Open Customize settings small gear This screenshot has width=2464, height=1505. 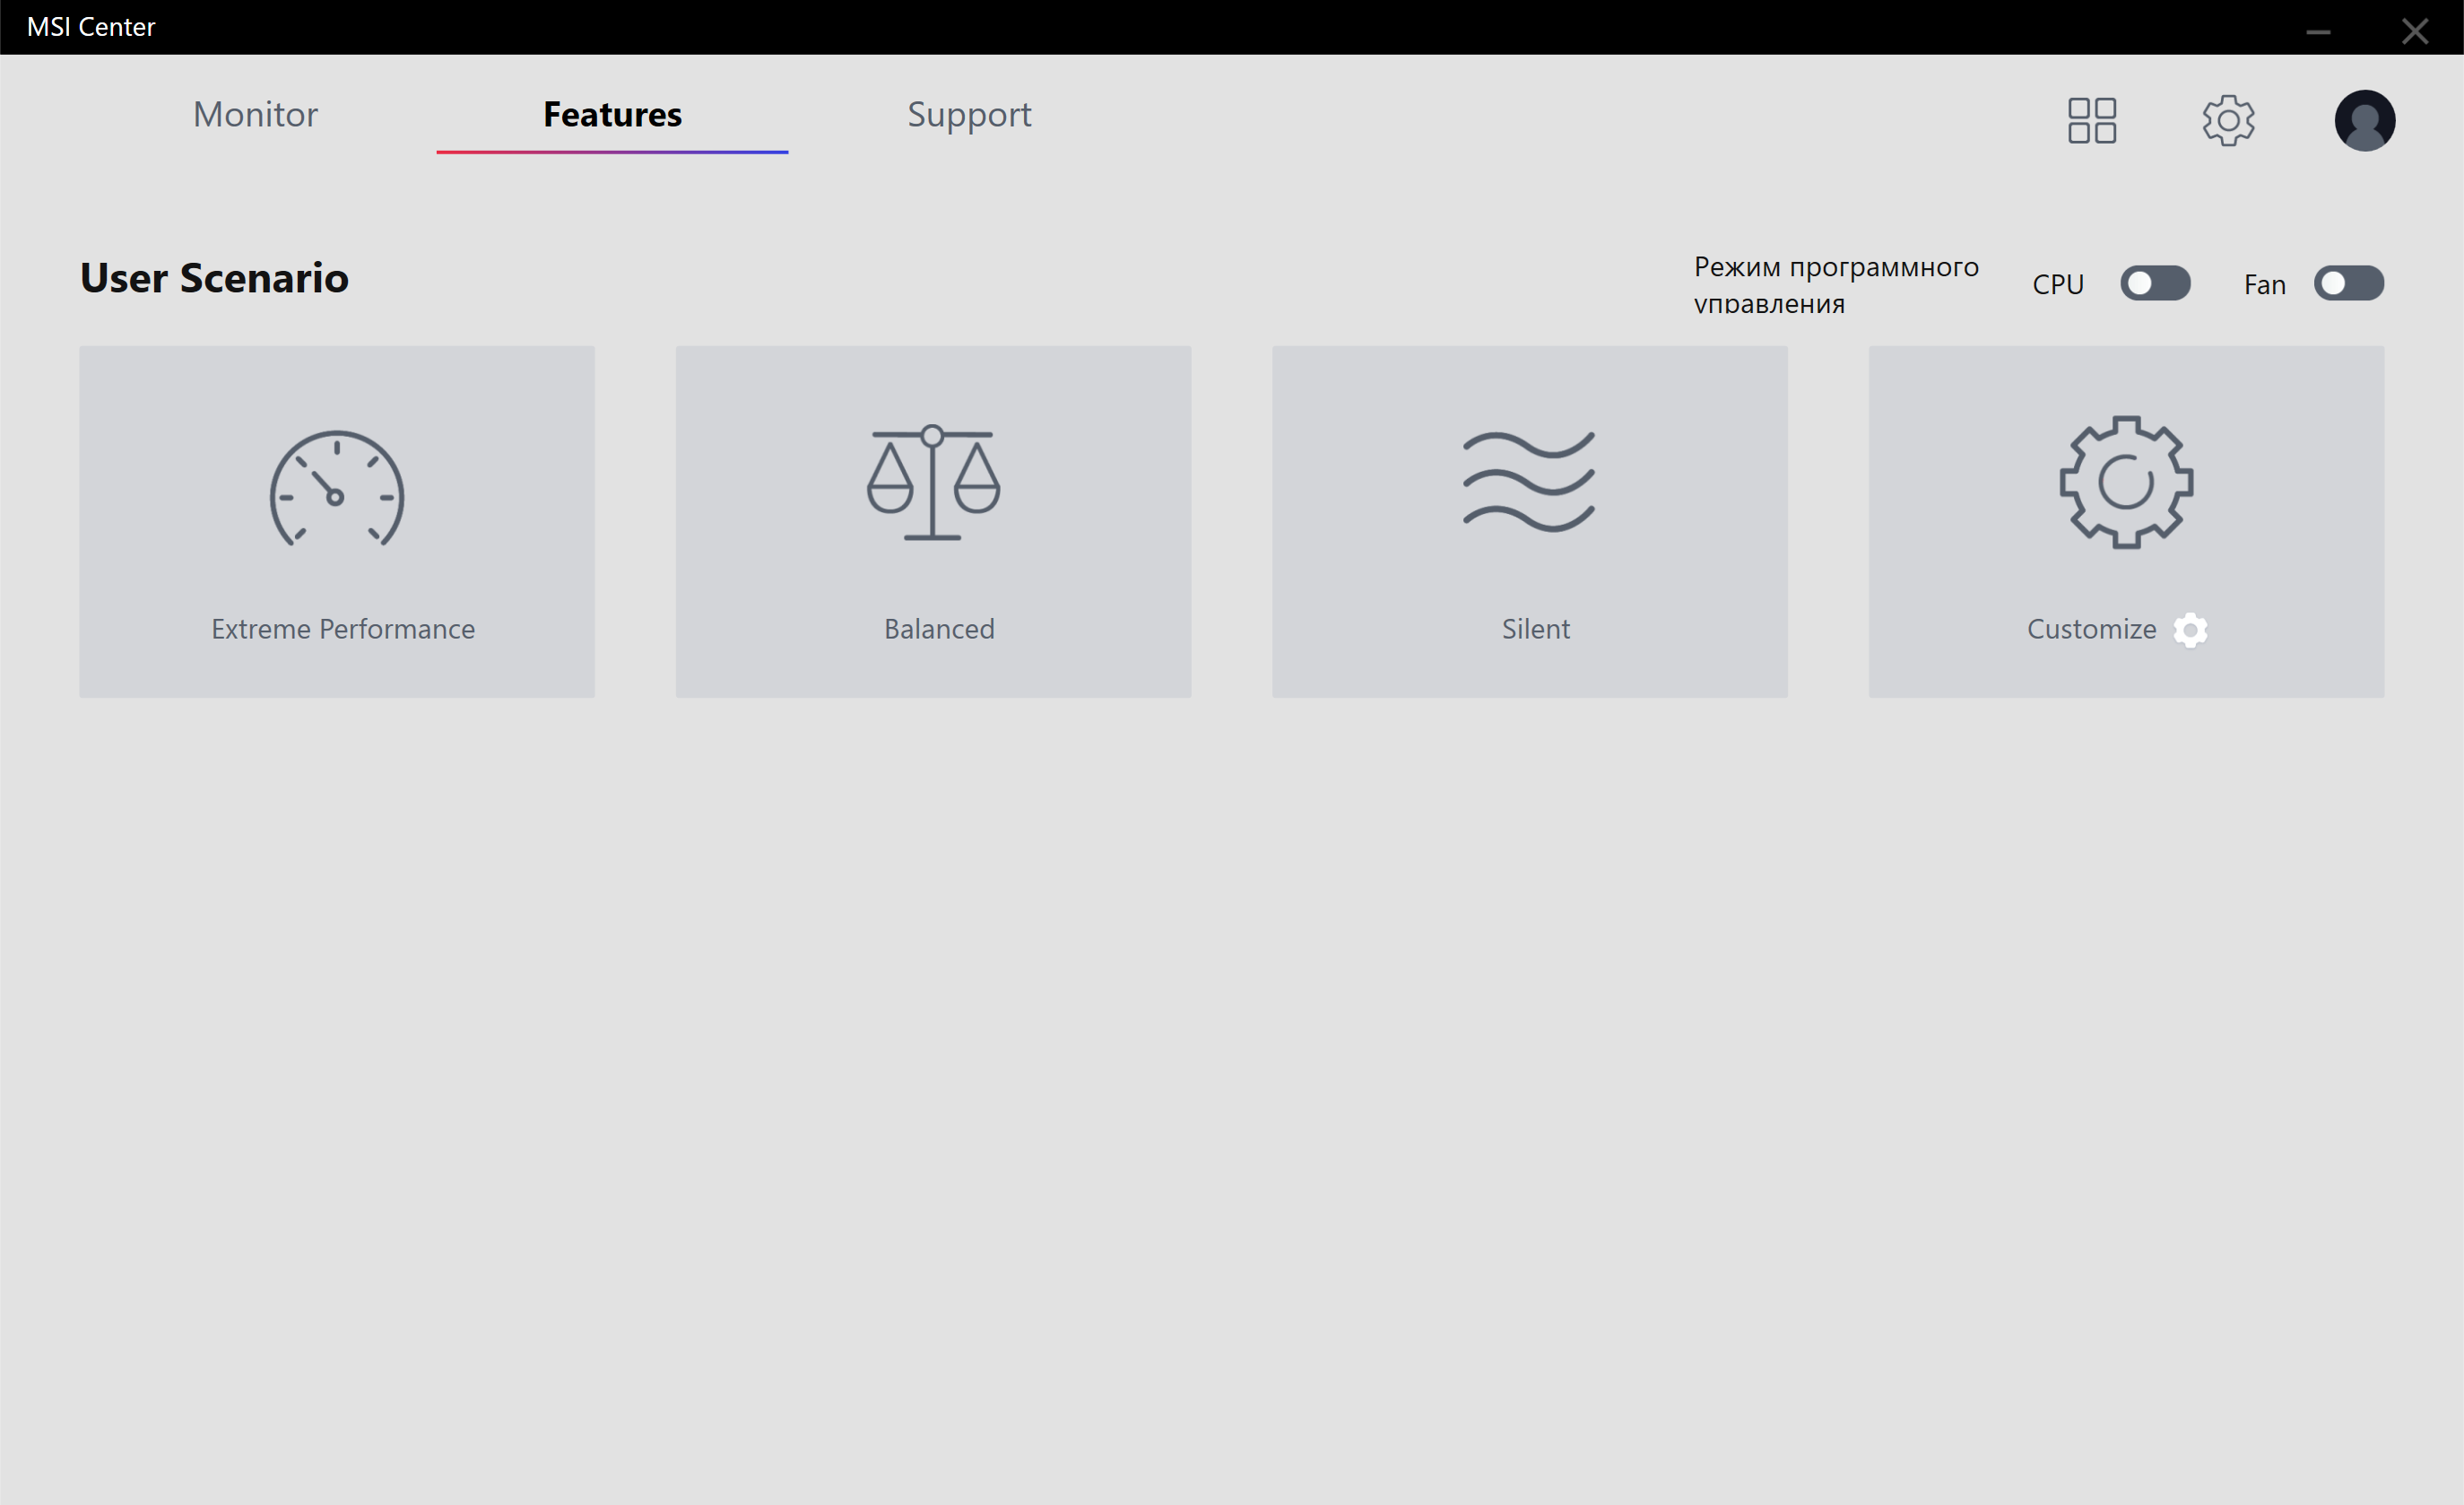2190,630
